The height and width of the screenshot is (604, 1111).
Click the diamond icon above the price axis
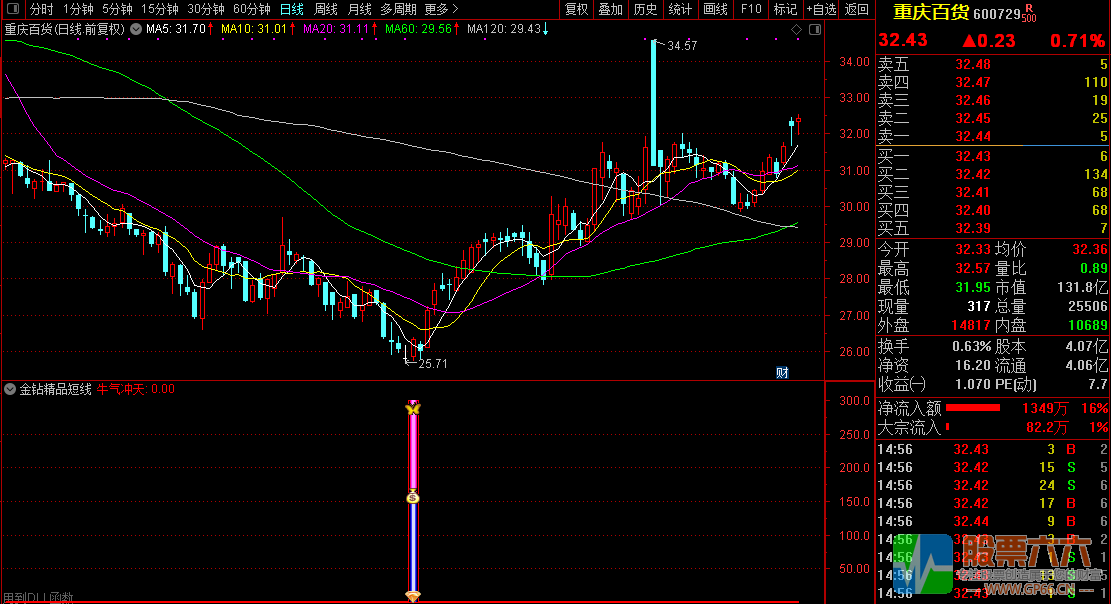pos(797,30)
